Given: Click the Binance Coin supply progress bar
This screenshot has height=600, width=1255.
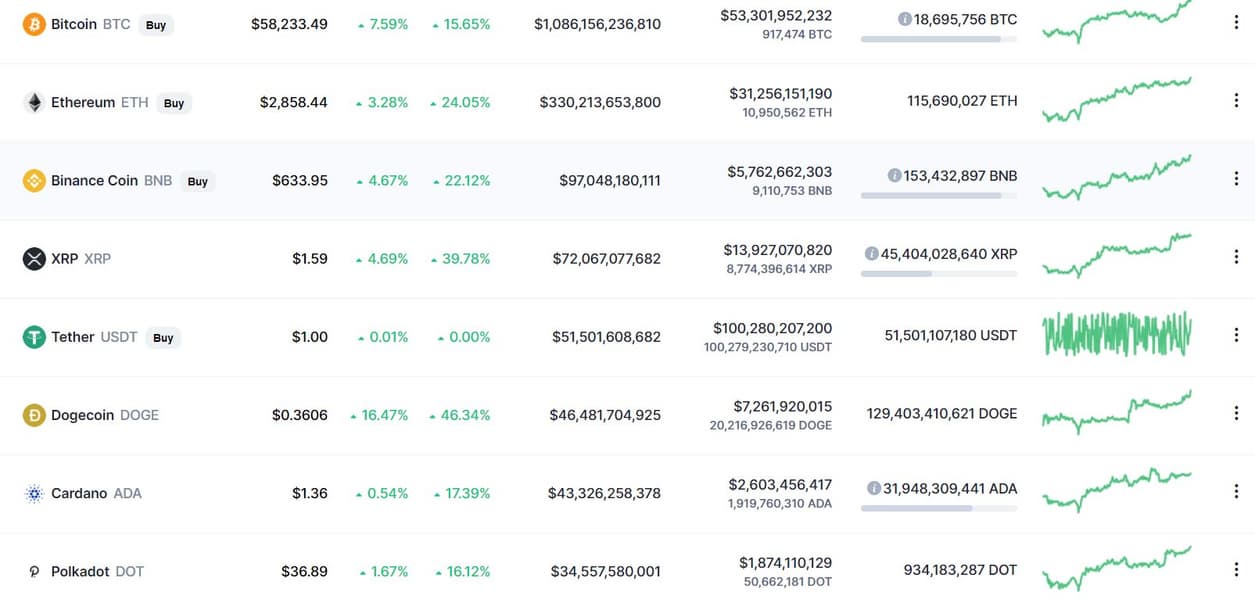Looking at the screenshot, I should click(x=938, y=196).
